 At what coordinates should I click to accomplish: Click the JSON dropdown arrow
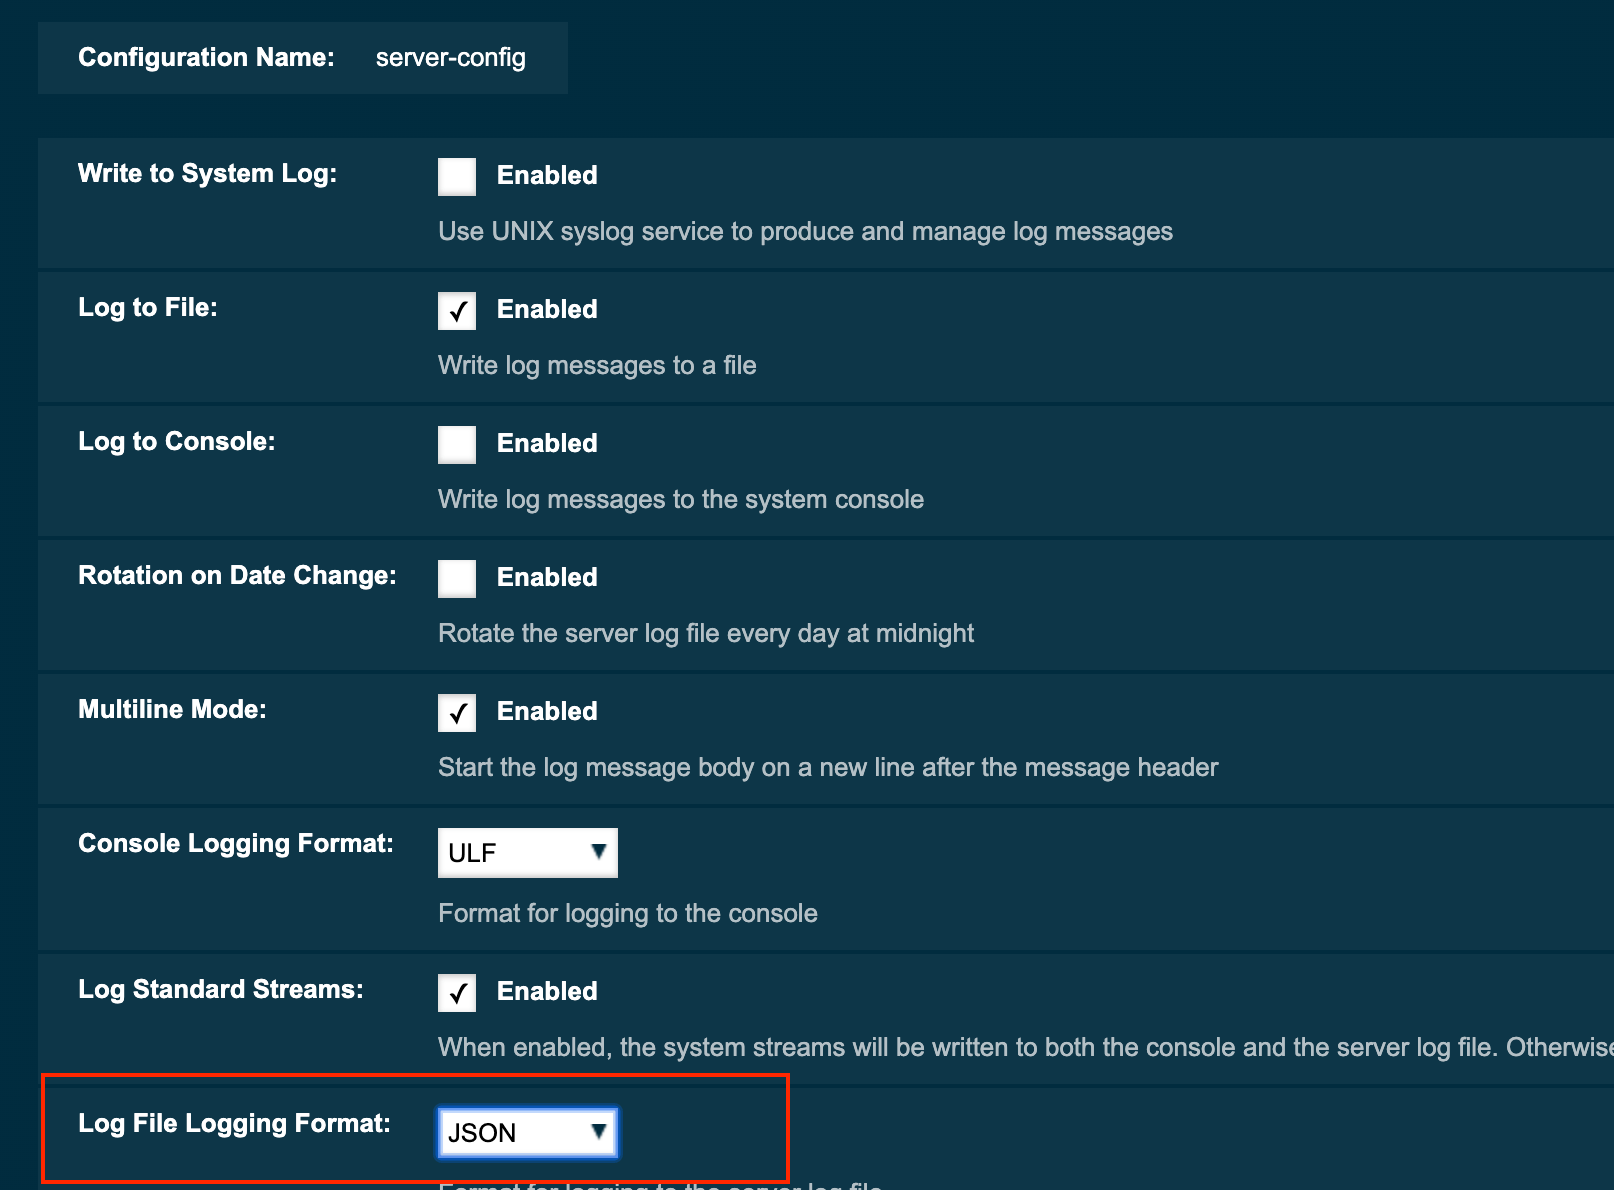pos(598,1132)
